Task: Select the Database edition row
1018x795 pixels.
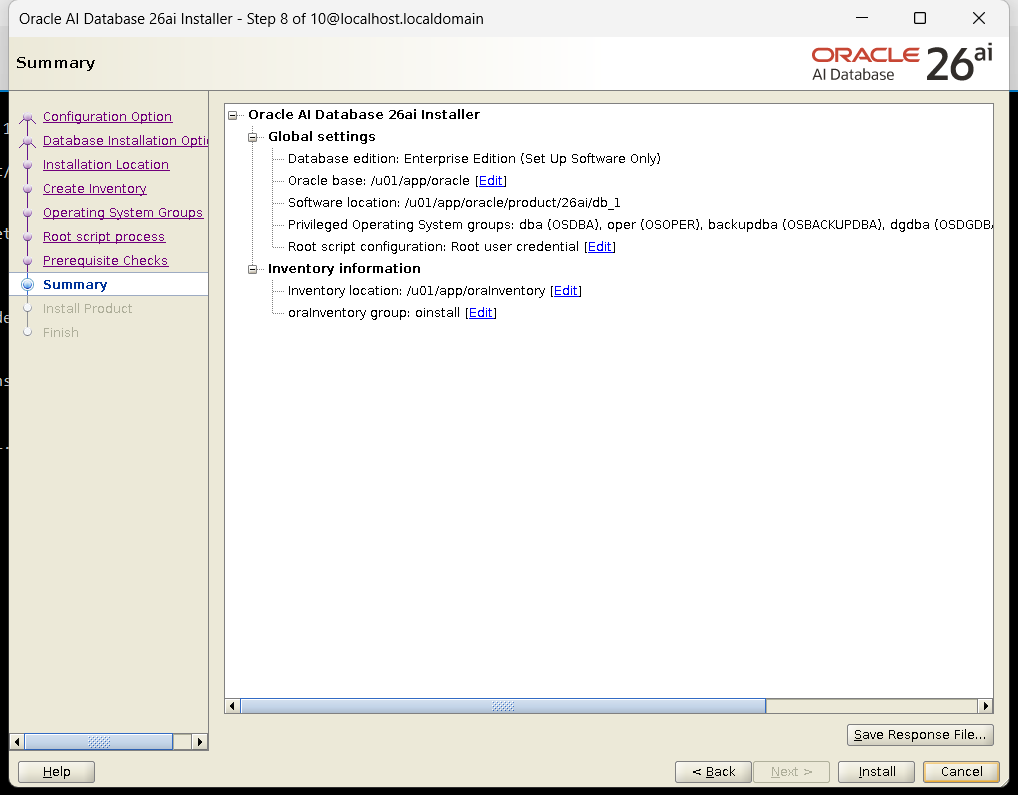Action: tap(474, 159)
